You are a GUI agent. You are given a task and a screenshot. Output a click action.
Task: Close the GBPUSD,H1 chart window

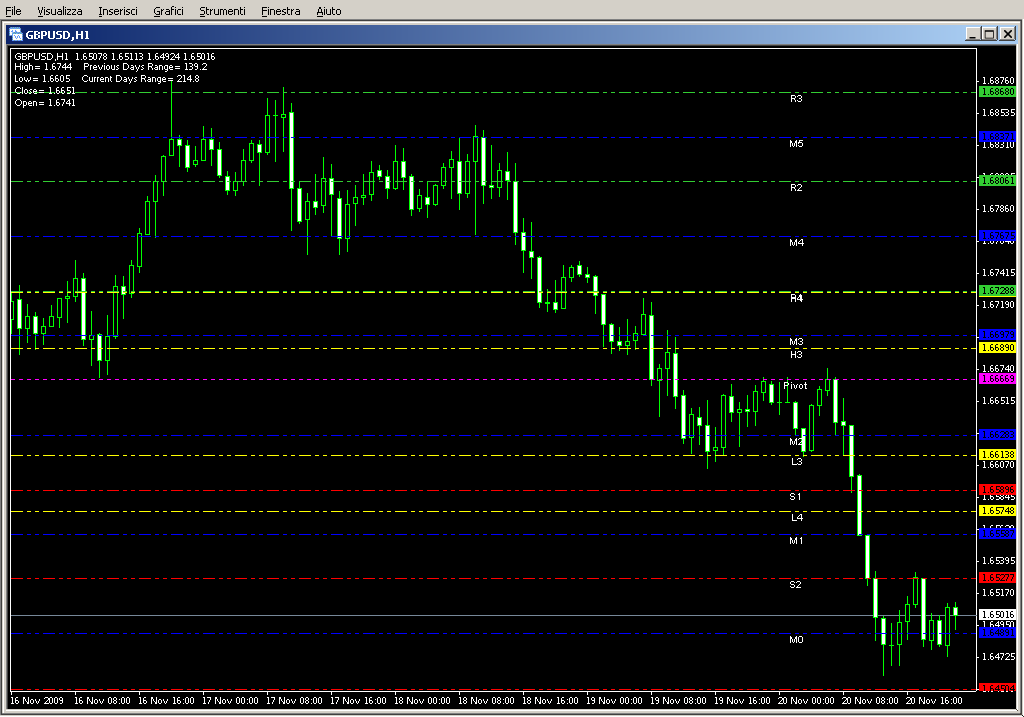tap(1008, 34)
